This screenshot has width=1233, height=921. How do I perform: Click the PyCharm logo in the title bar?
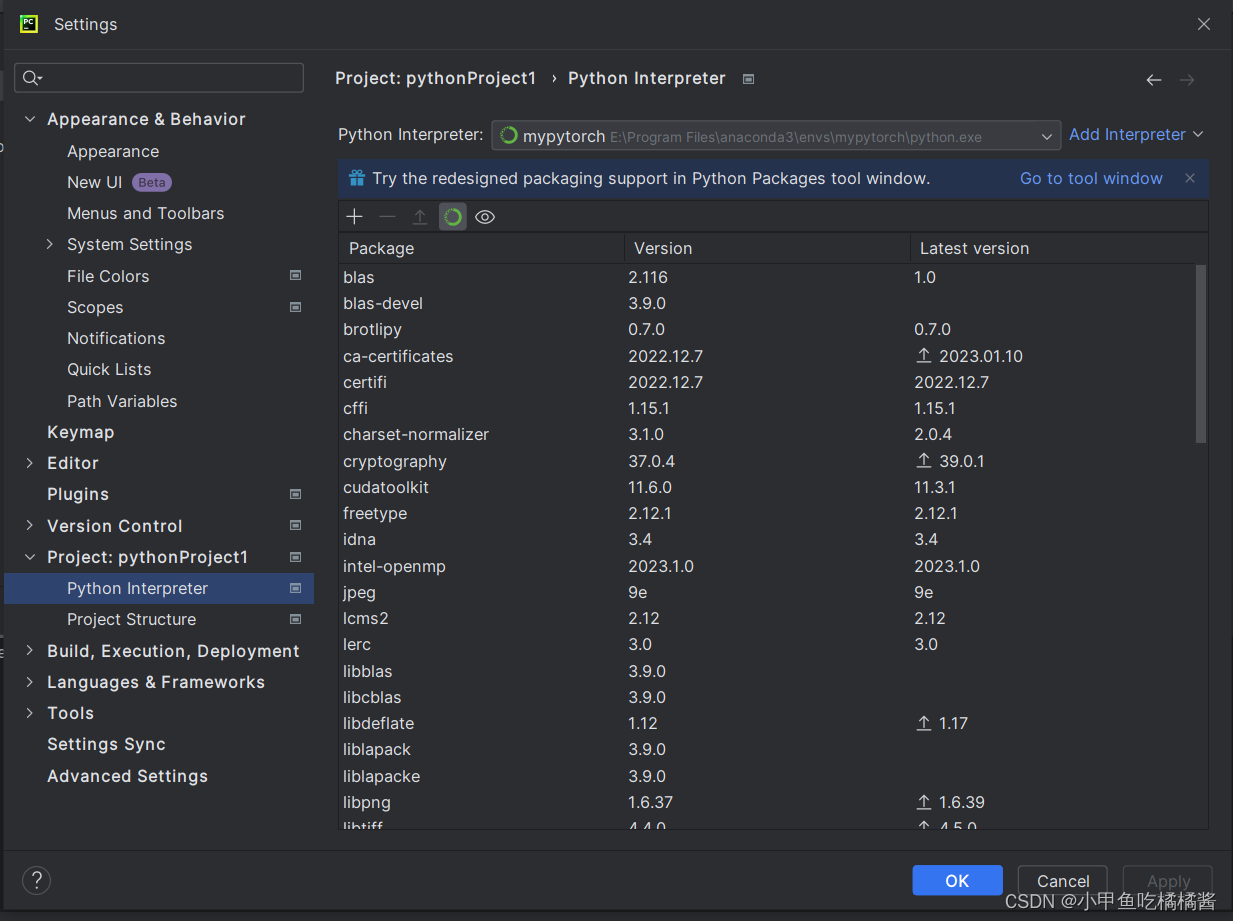point(29,24)
